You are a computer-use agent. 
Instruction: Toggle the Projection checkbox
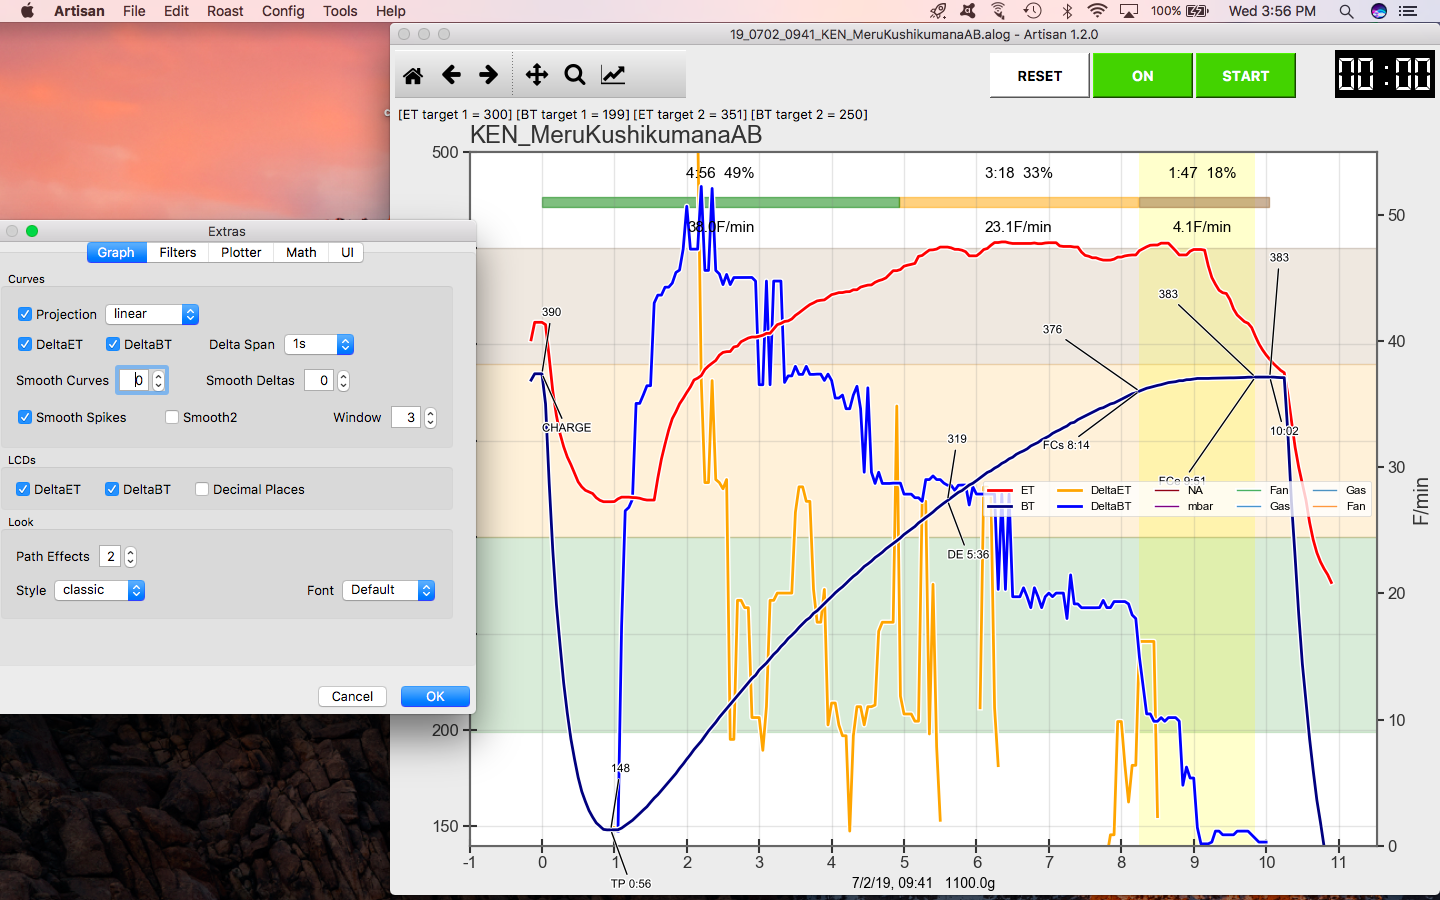[x=25, y=314]
